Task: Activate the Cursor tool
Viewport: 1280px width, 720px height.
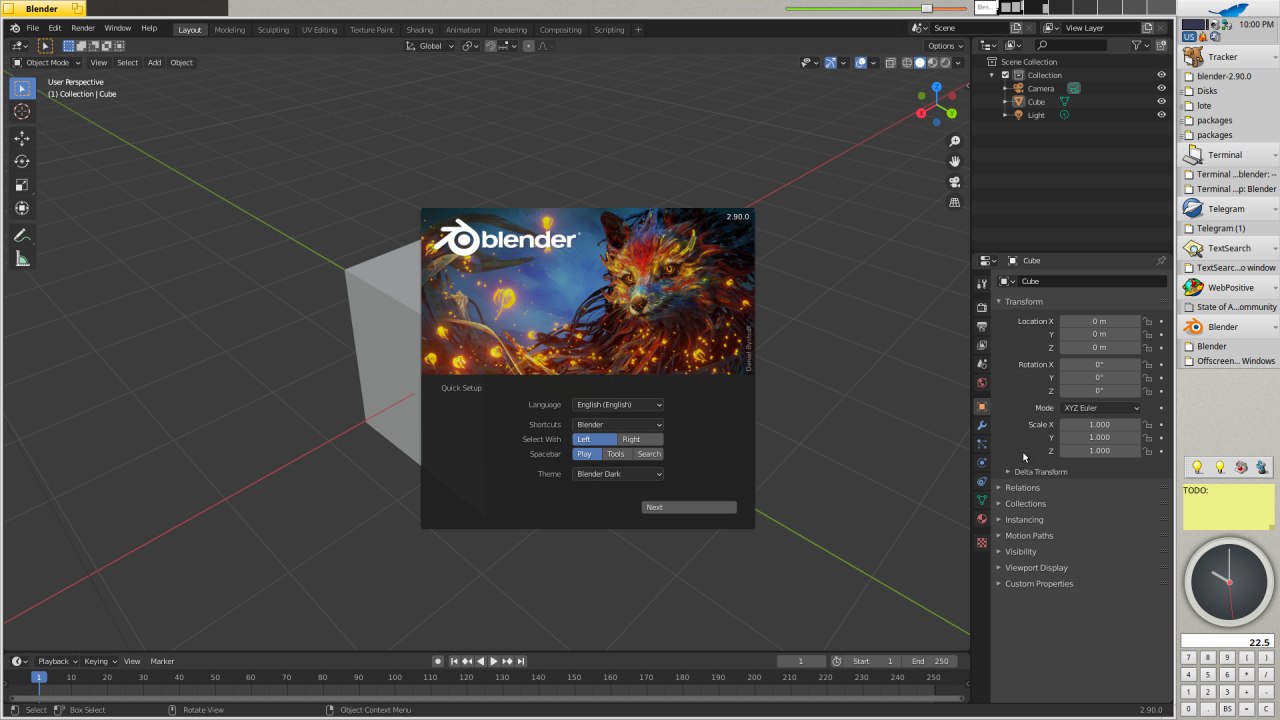Action: point(22,112)
